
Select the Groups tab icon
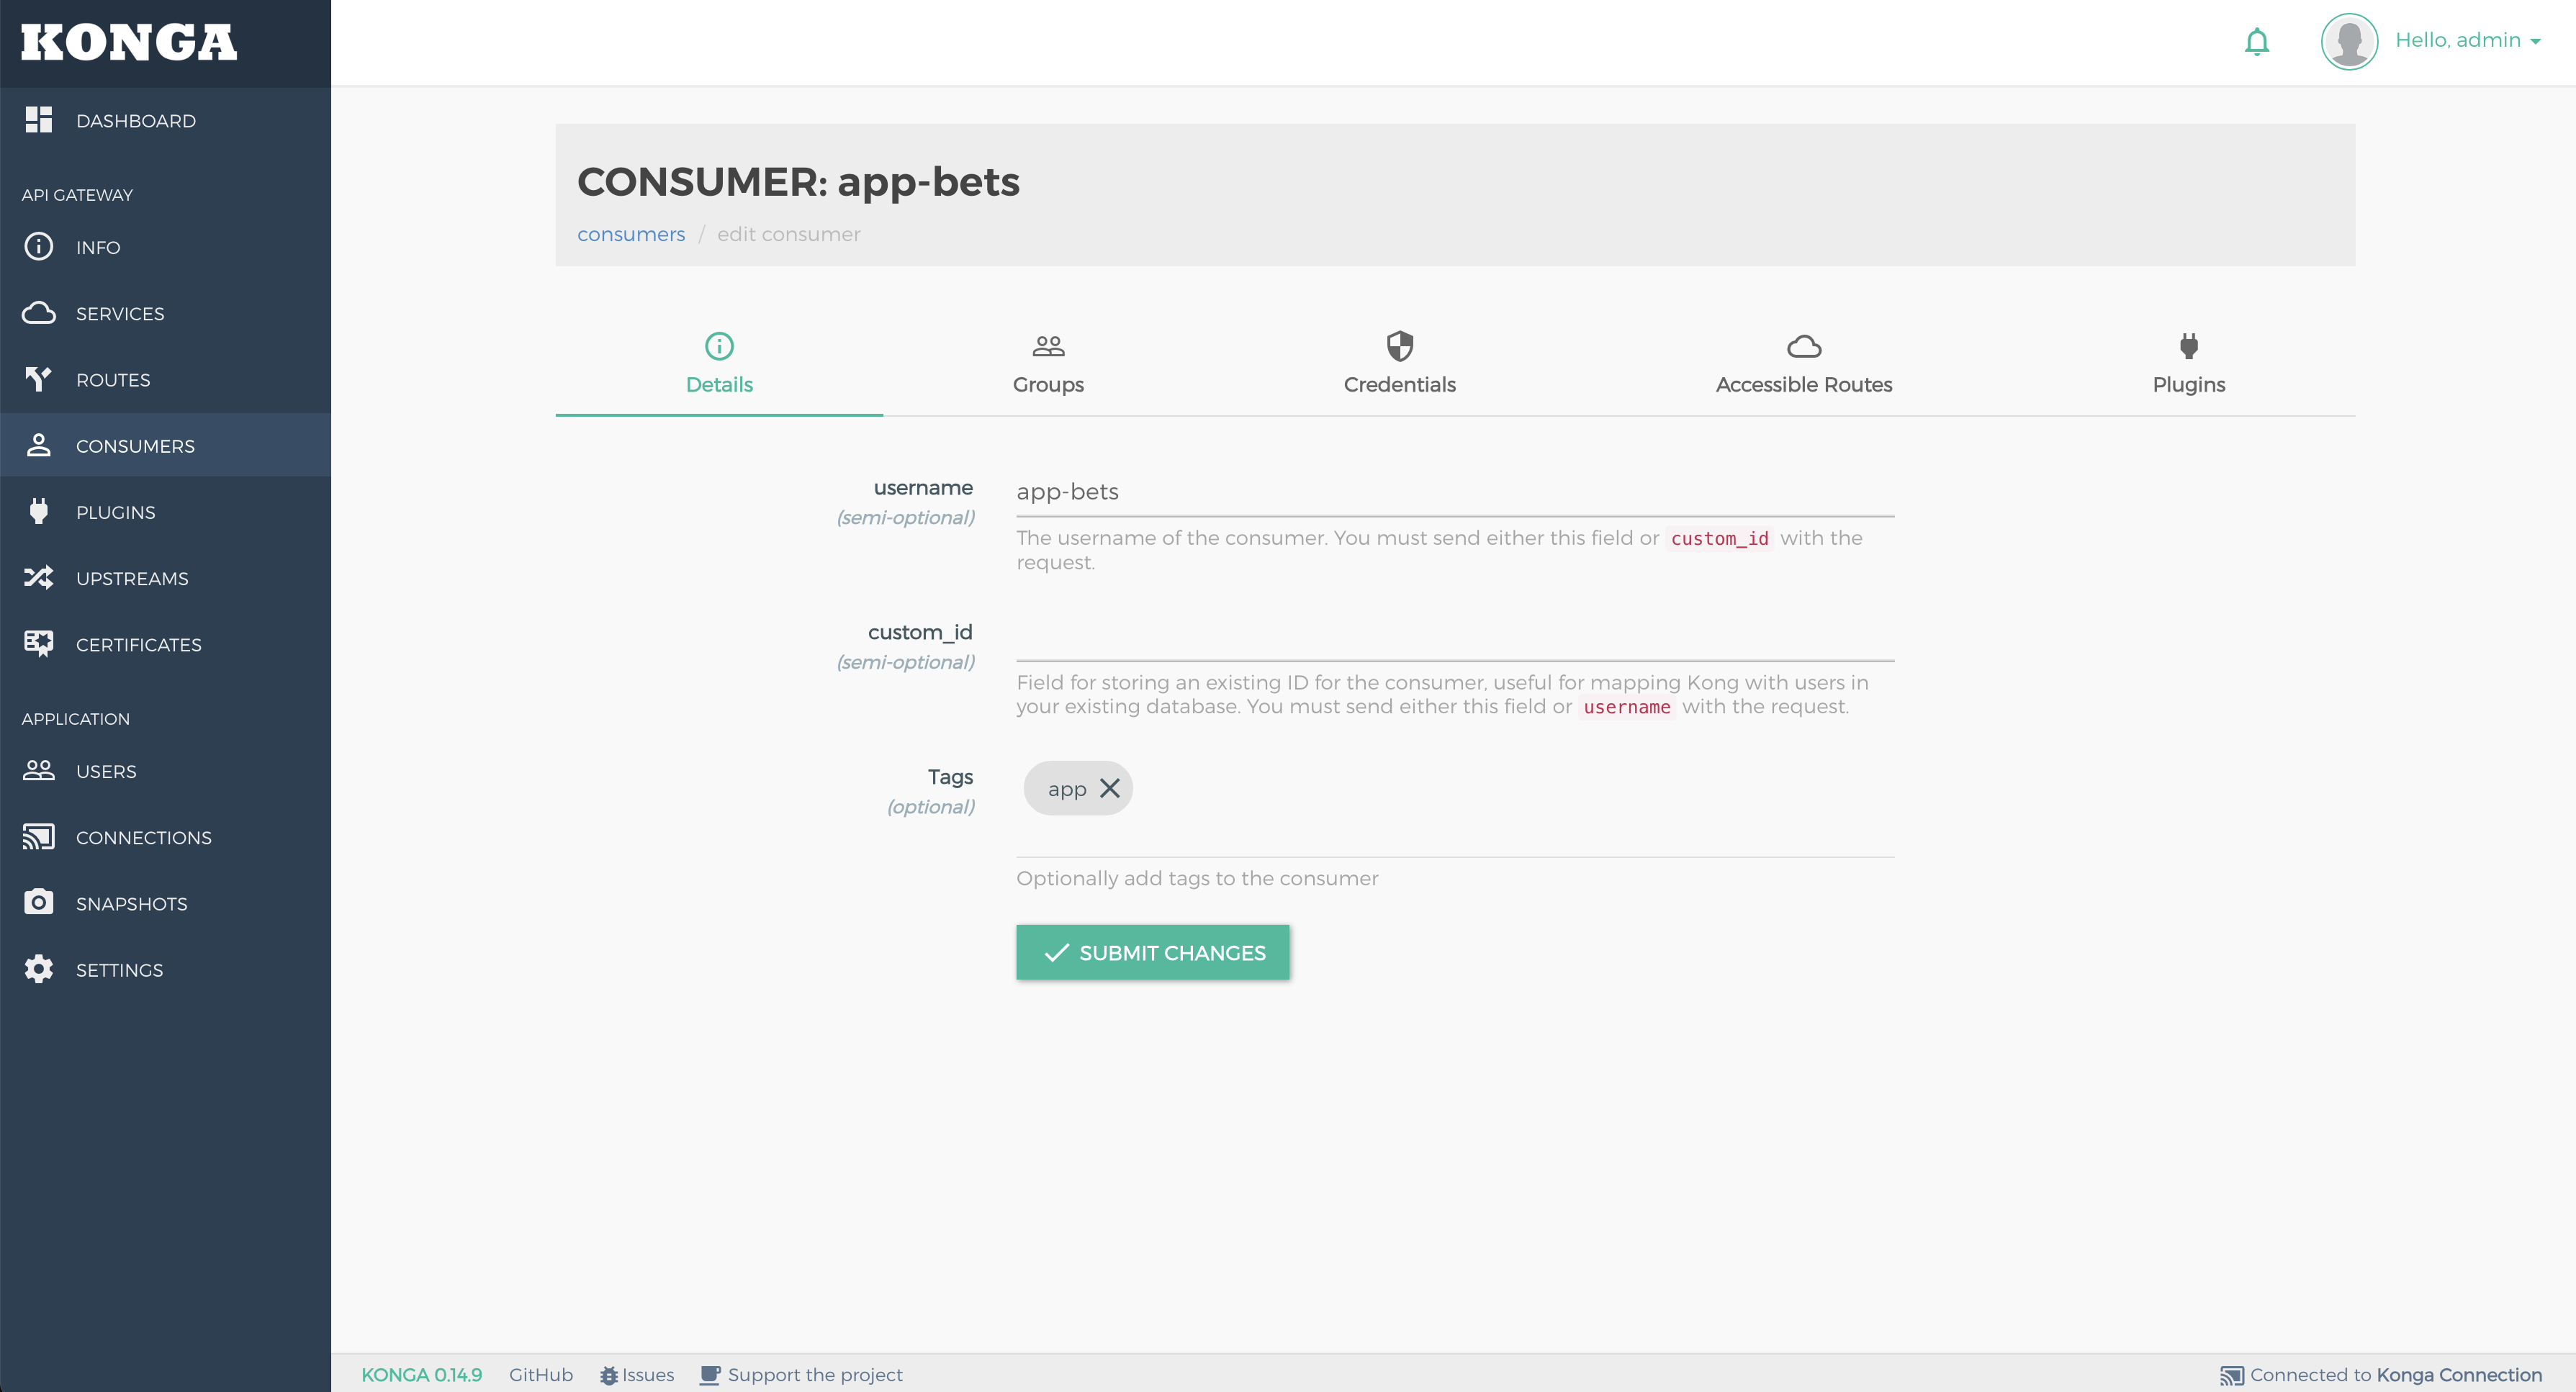[x=1048, y=345]
